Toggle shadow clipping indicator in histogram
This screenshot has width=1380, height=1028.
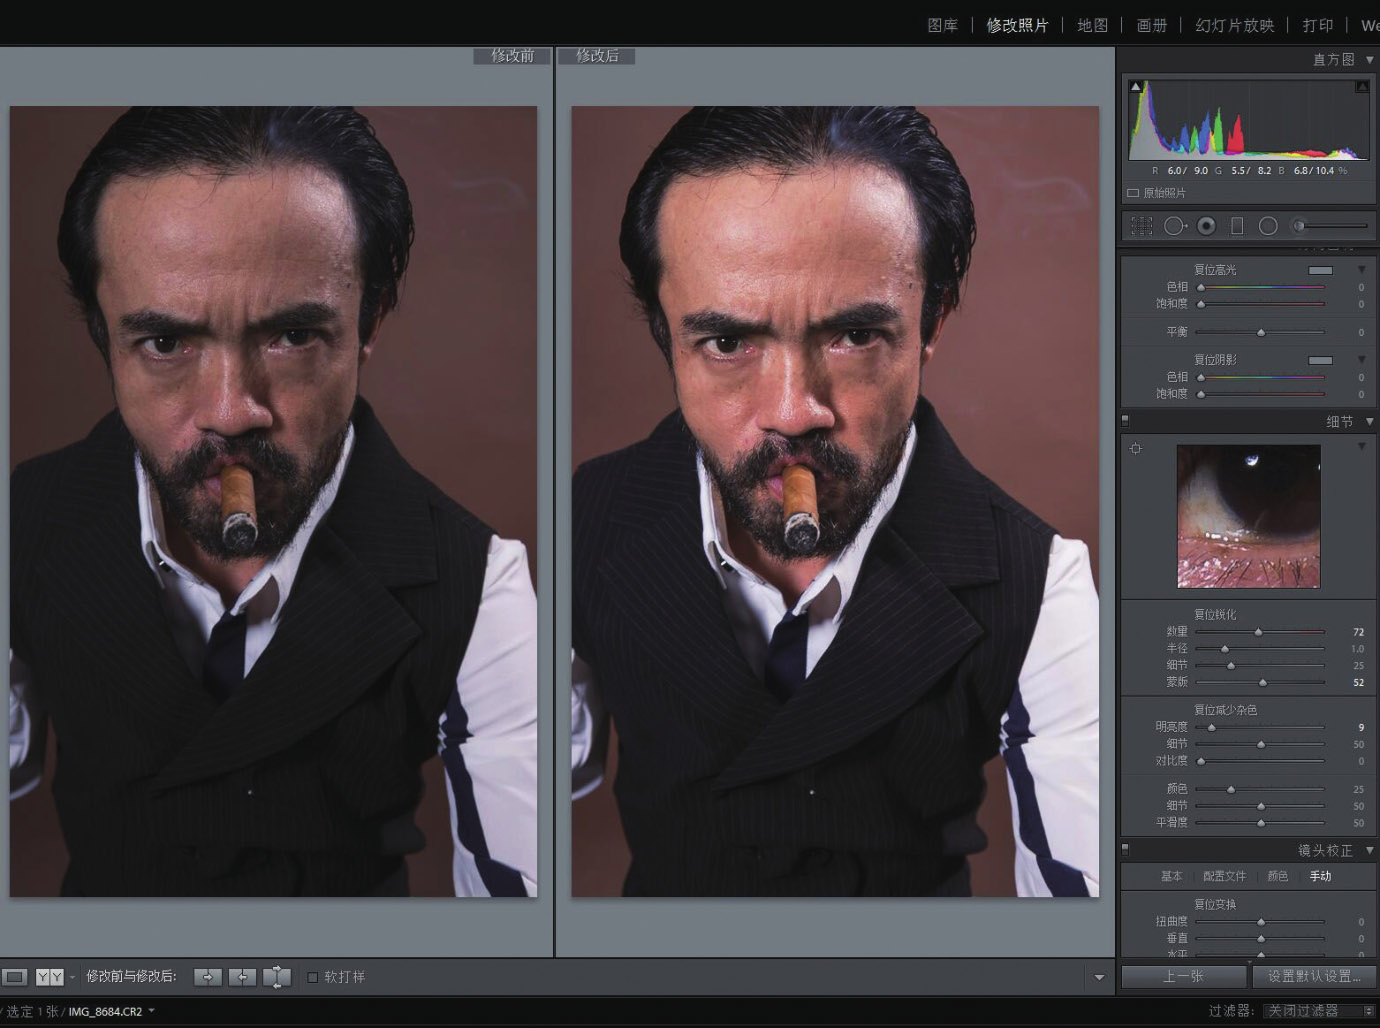pos(1136,87)
